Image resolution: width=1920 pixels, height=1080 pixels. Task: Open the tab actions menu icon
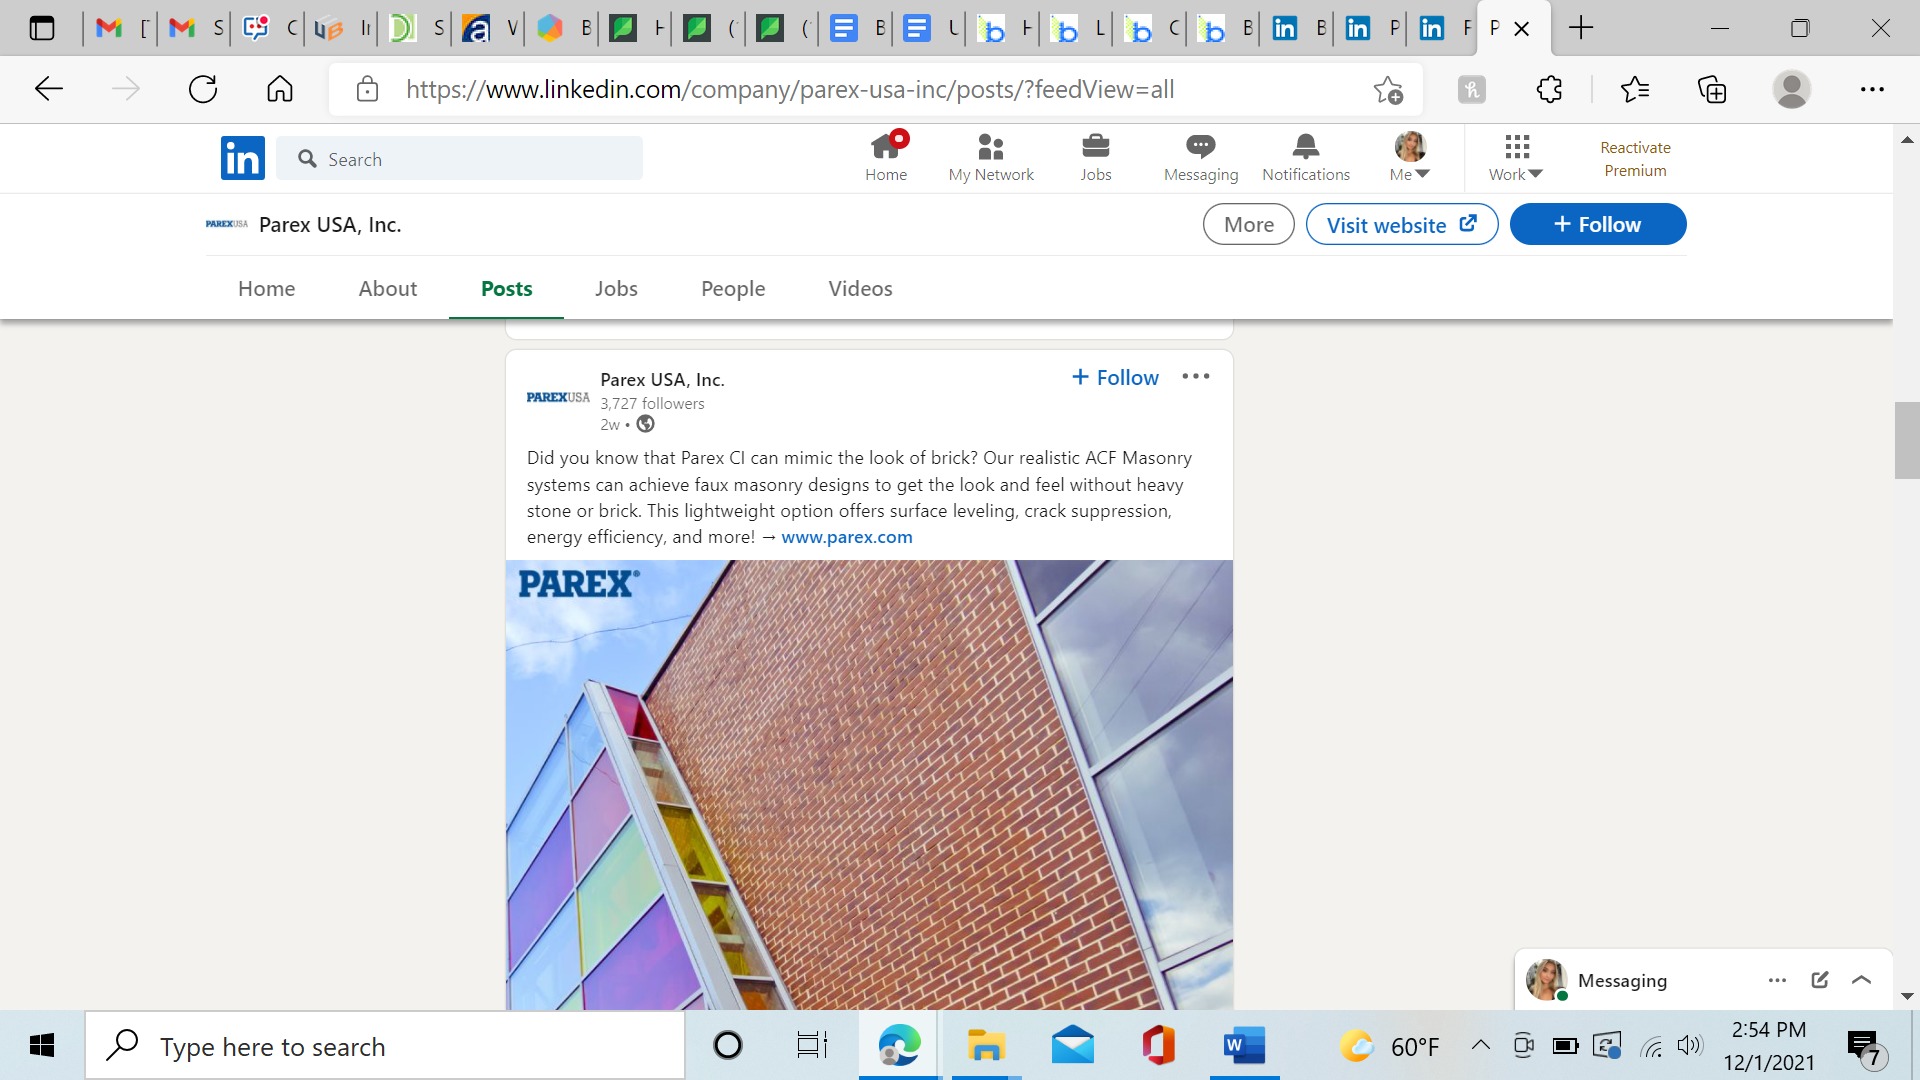coord(42,28)
